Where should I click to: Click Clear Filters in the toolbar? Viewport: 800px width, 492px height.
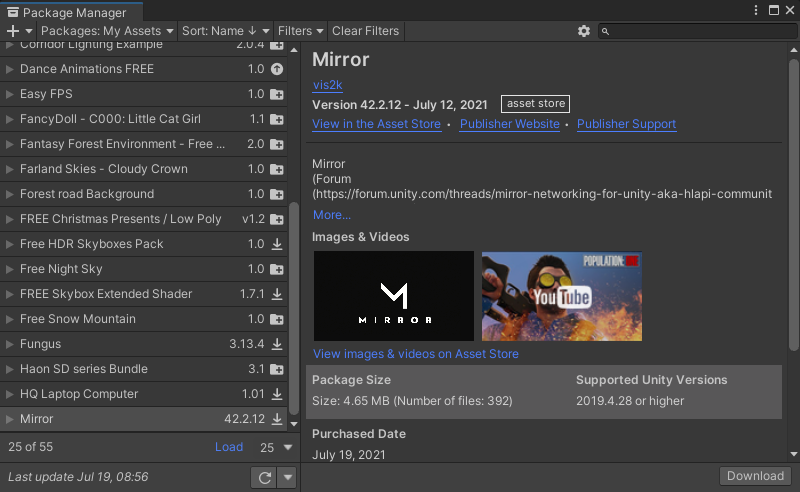(x=365, y=31)
